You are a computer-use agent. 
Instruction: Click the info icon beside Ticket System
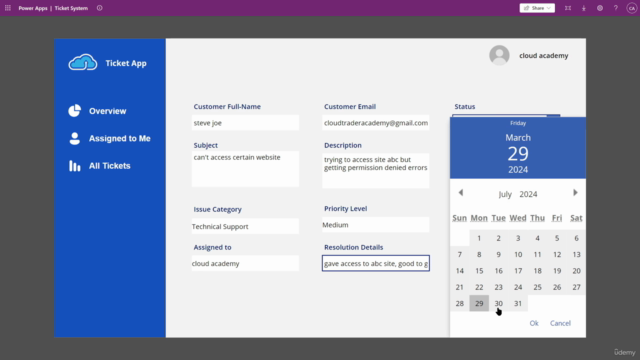point(100,8)
